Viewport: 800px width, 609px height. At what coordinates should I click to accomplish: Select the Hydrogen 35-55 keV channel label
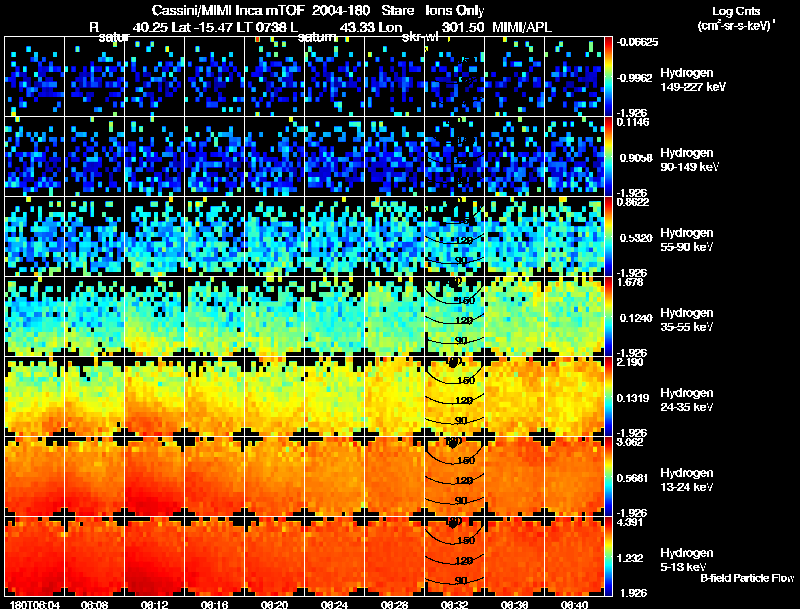[x=687, y=320]
